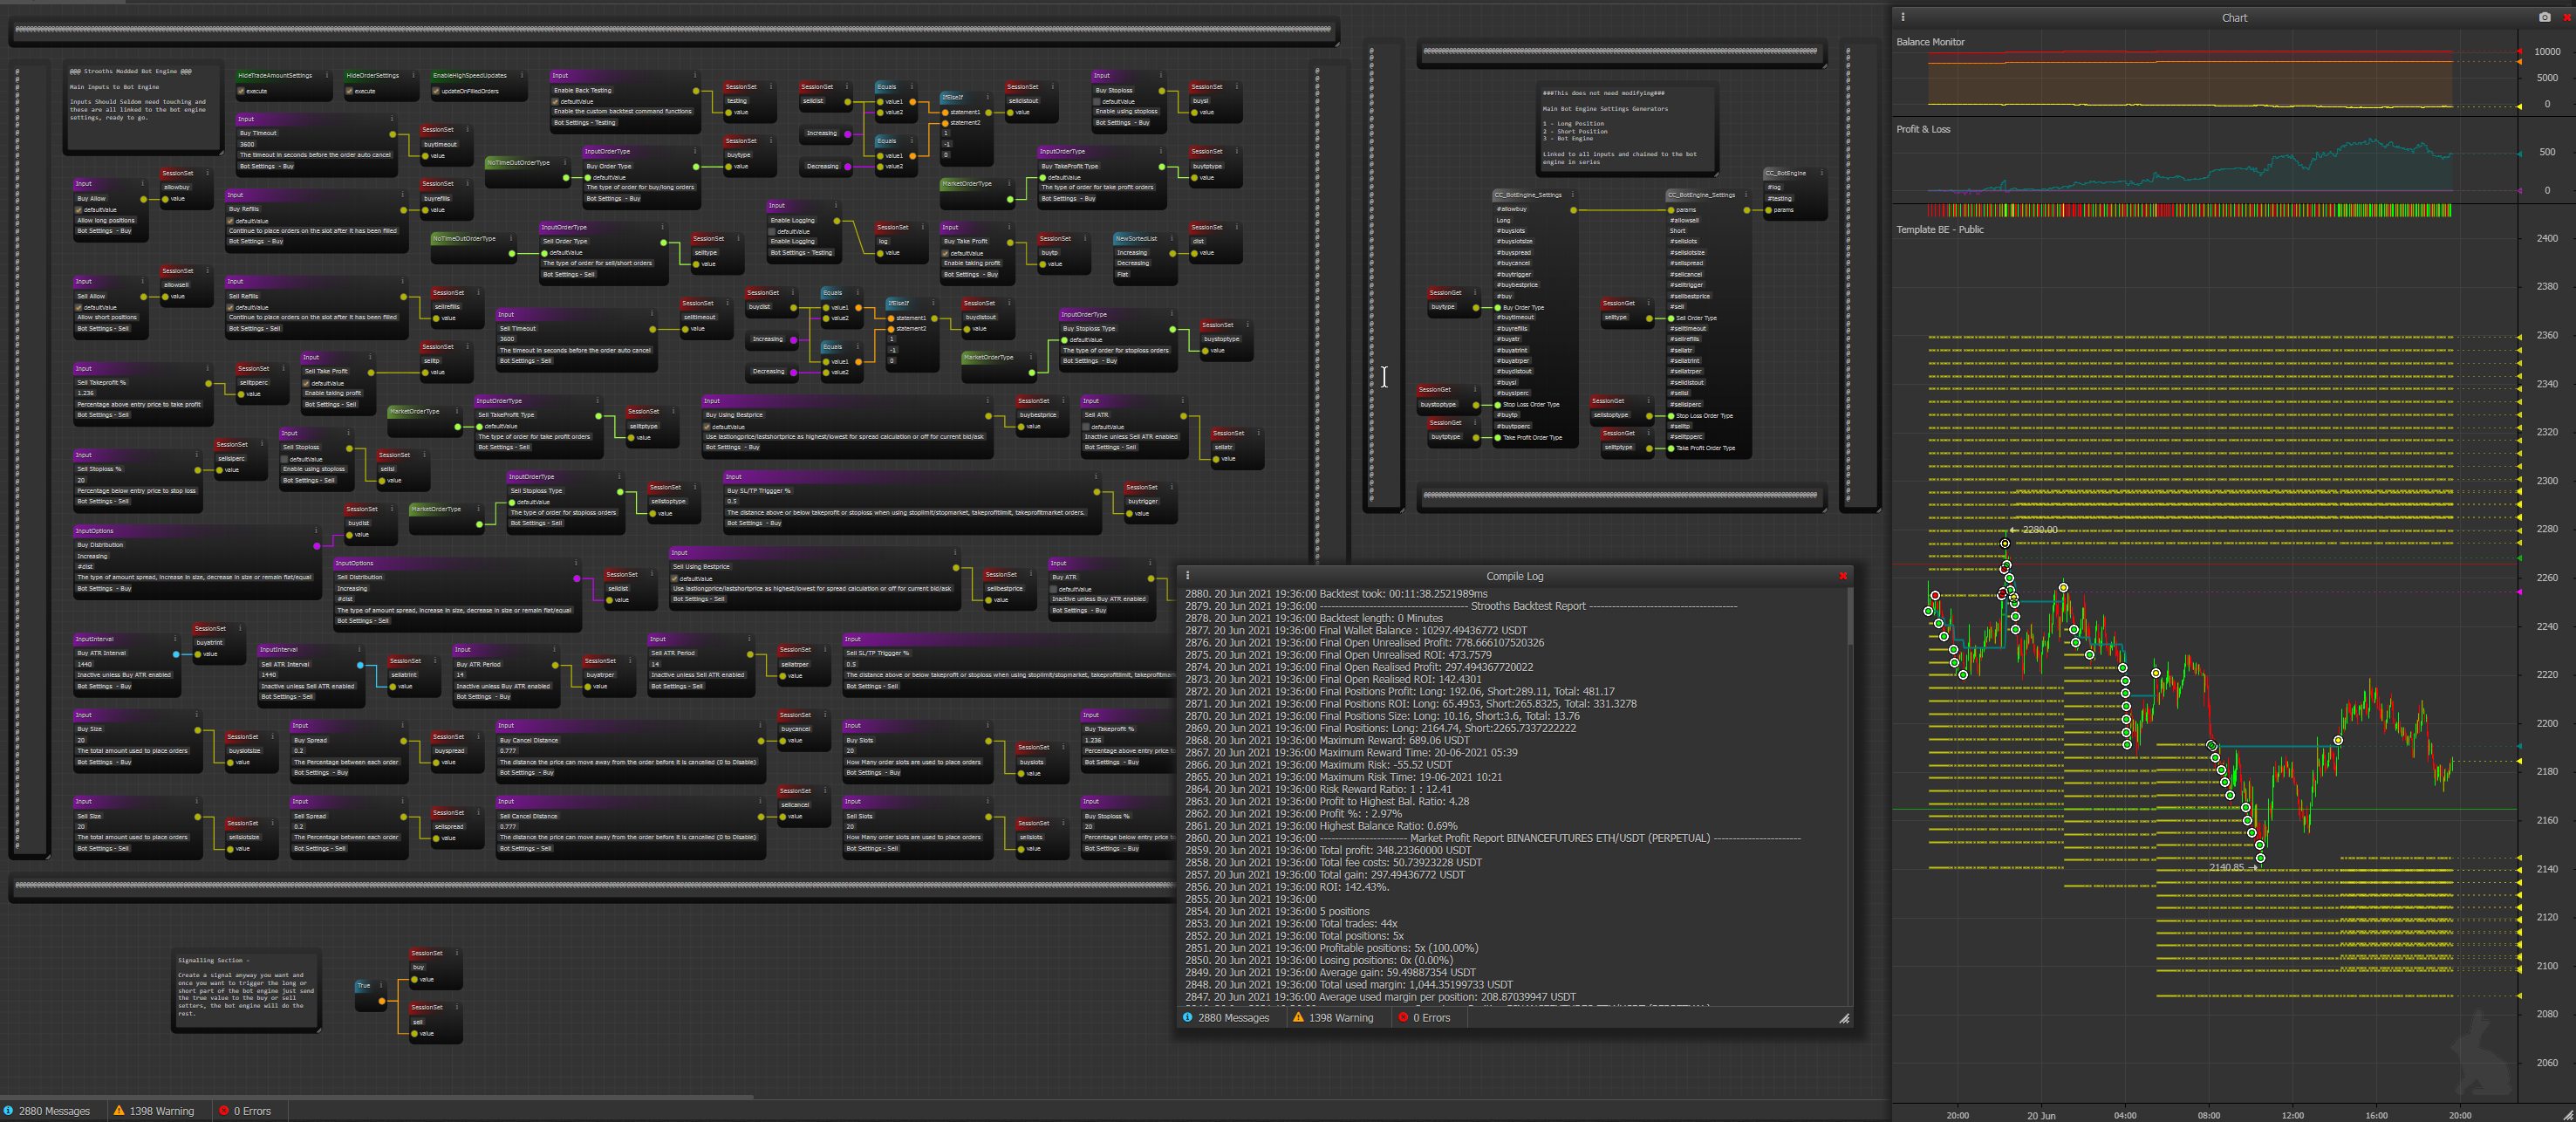Click info icon on buytimeout SessionSet node
Viewport: 2576px width, 1122px height.
point(468,129)
